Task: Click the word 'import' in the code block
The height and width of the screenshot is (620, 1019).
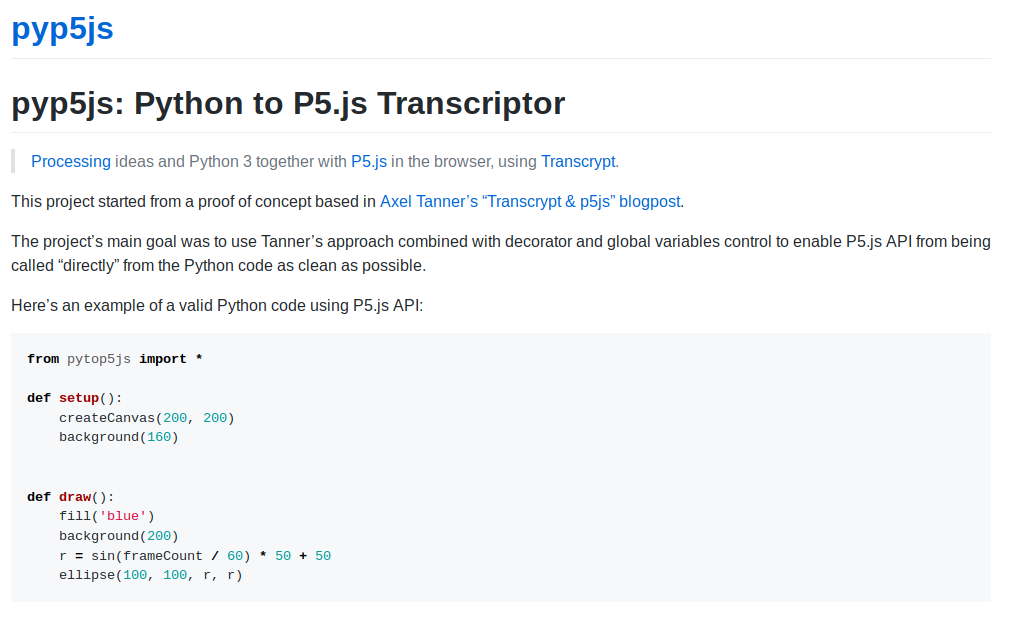Action: tap(162, 359)
